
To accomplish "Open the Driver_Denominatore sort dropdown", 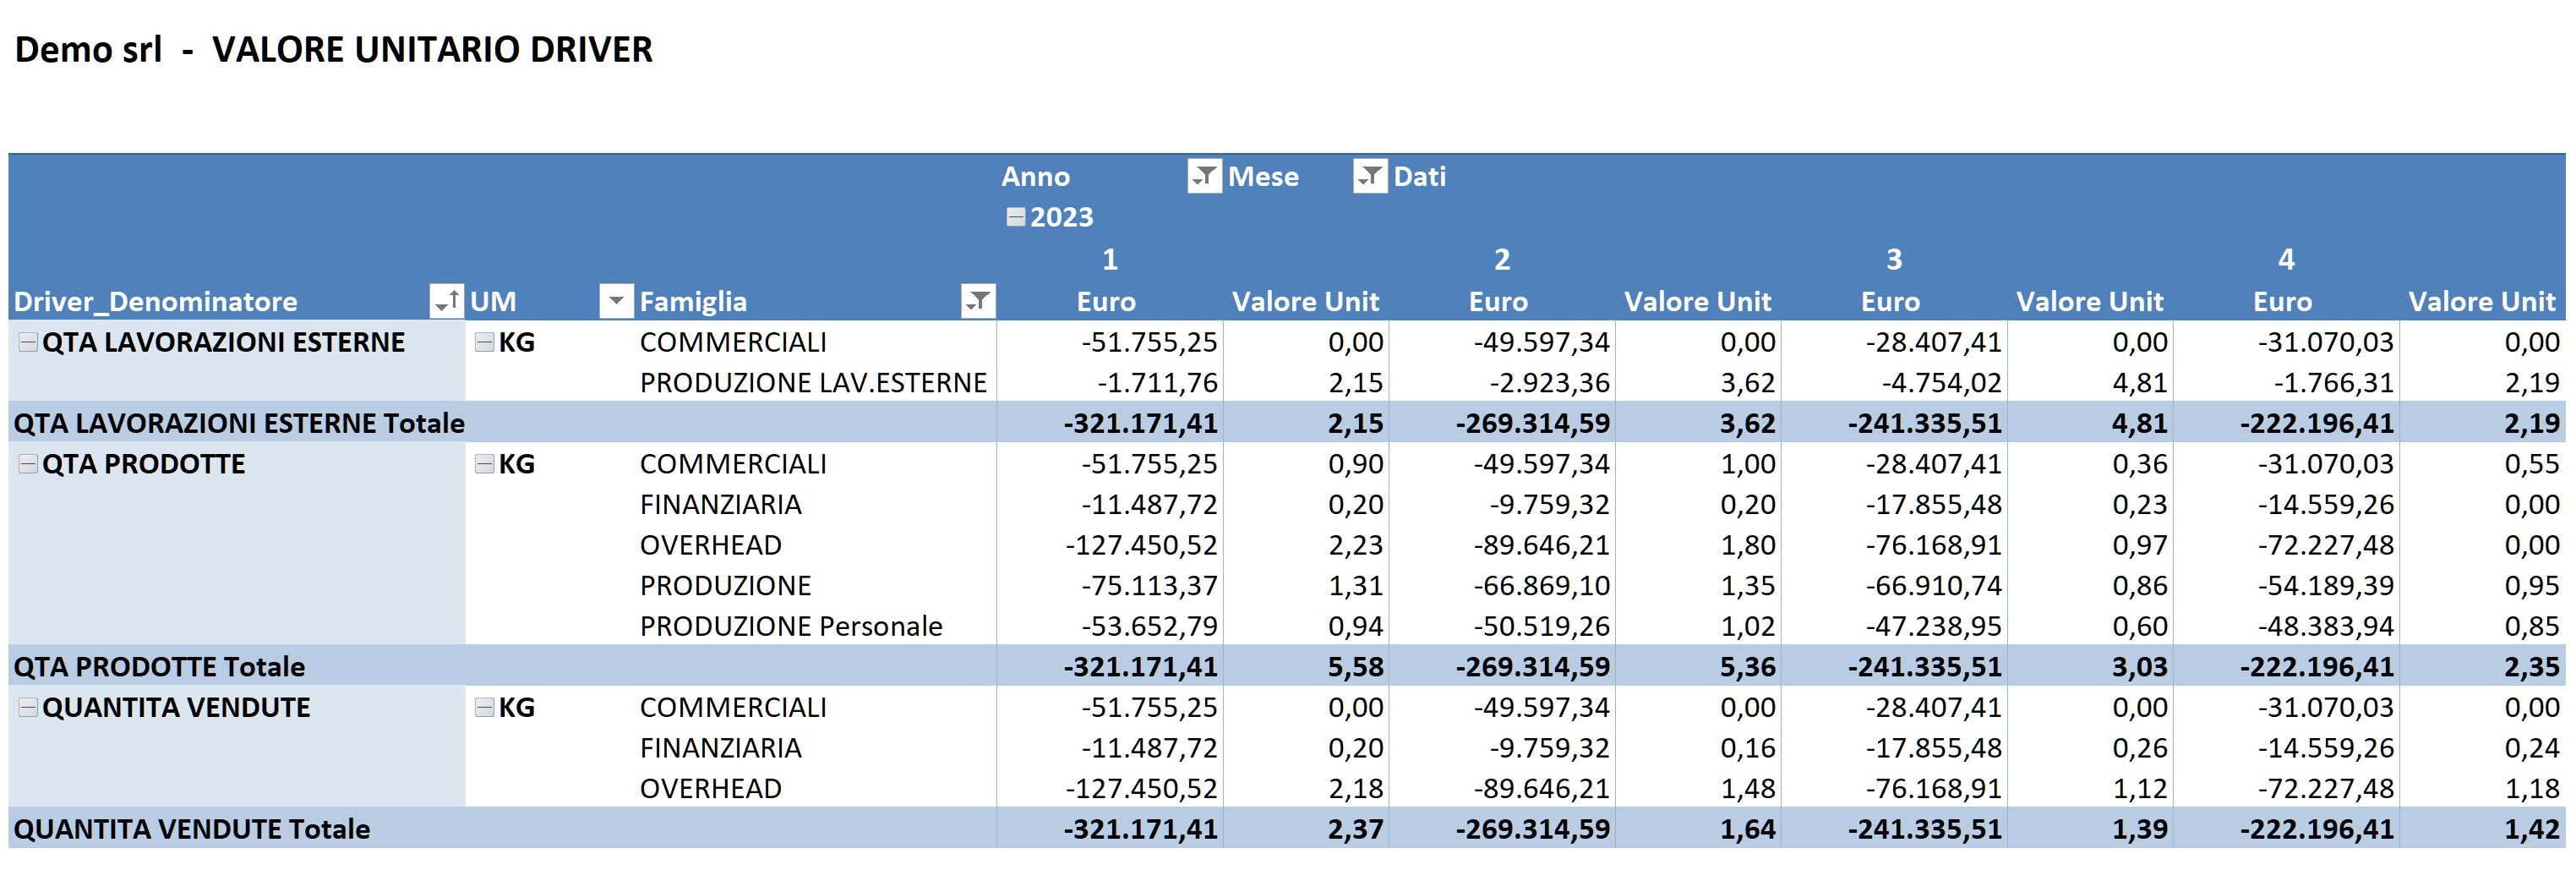I will click(446, 301).
